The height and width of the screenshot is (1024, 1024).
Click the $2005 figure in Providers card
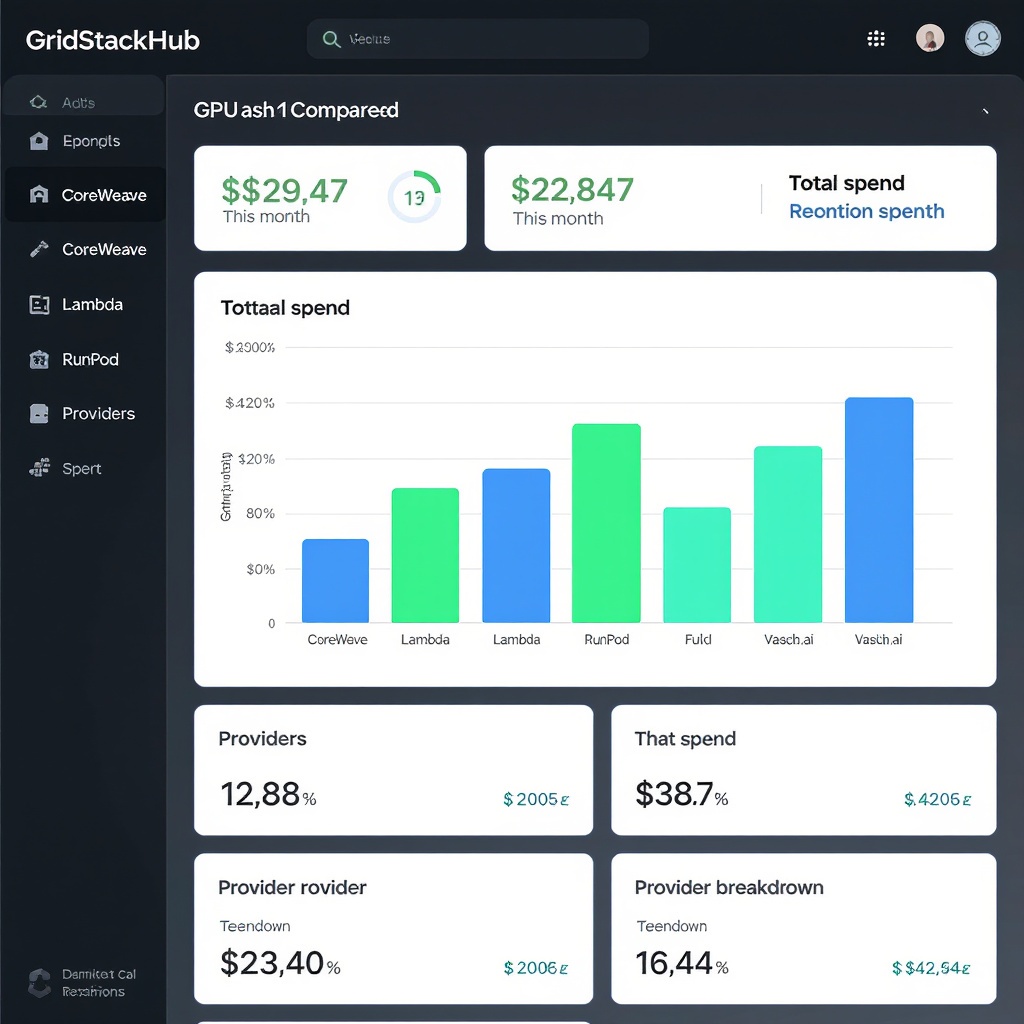[536, 799]
